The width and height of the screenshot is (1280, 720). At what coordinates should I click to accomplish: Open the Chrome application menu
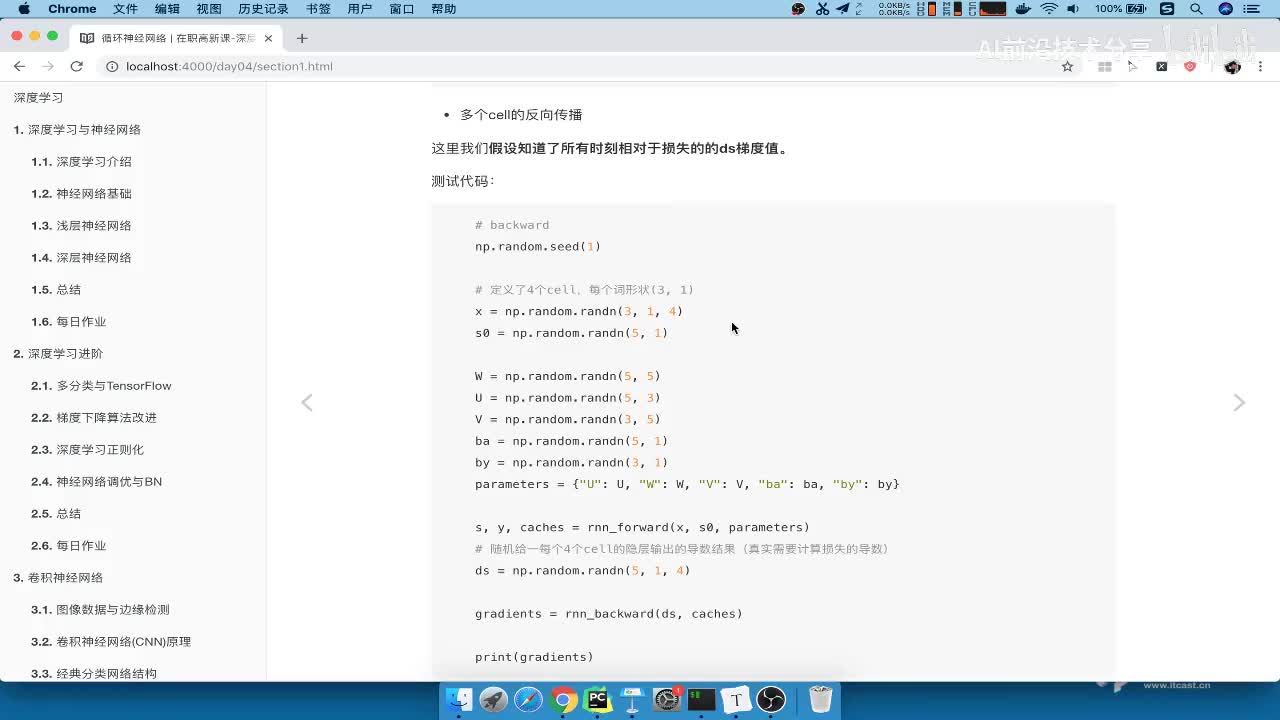click(72, 9)
